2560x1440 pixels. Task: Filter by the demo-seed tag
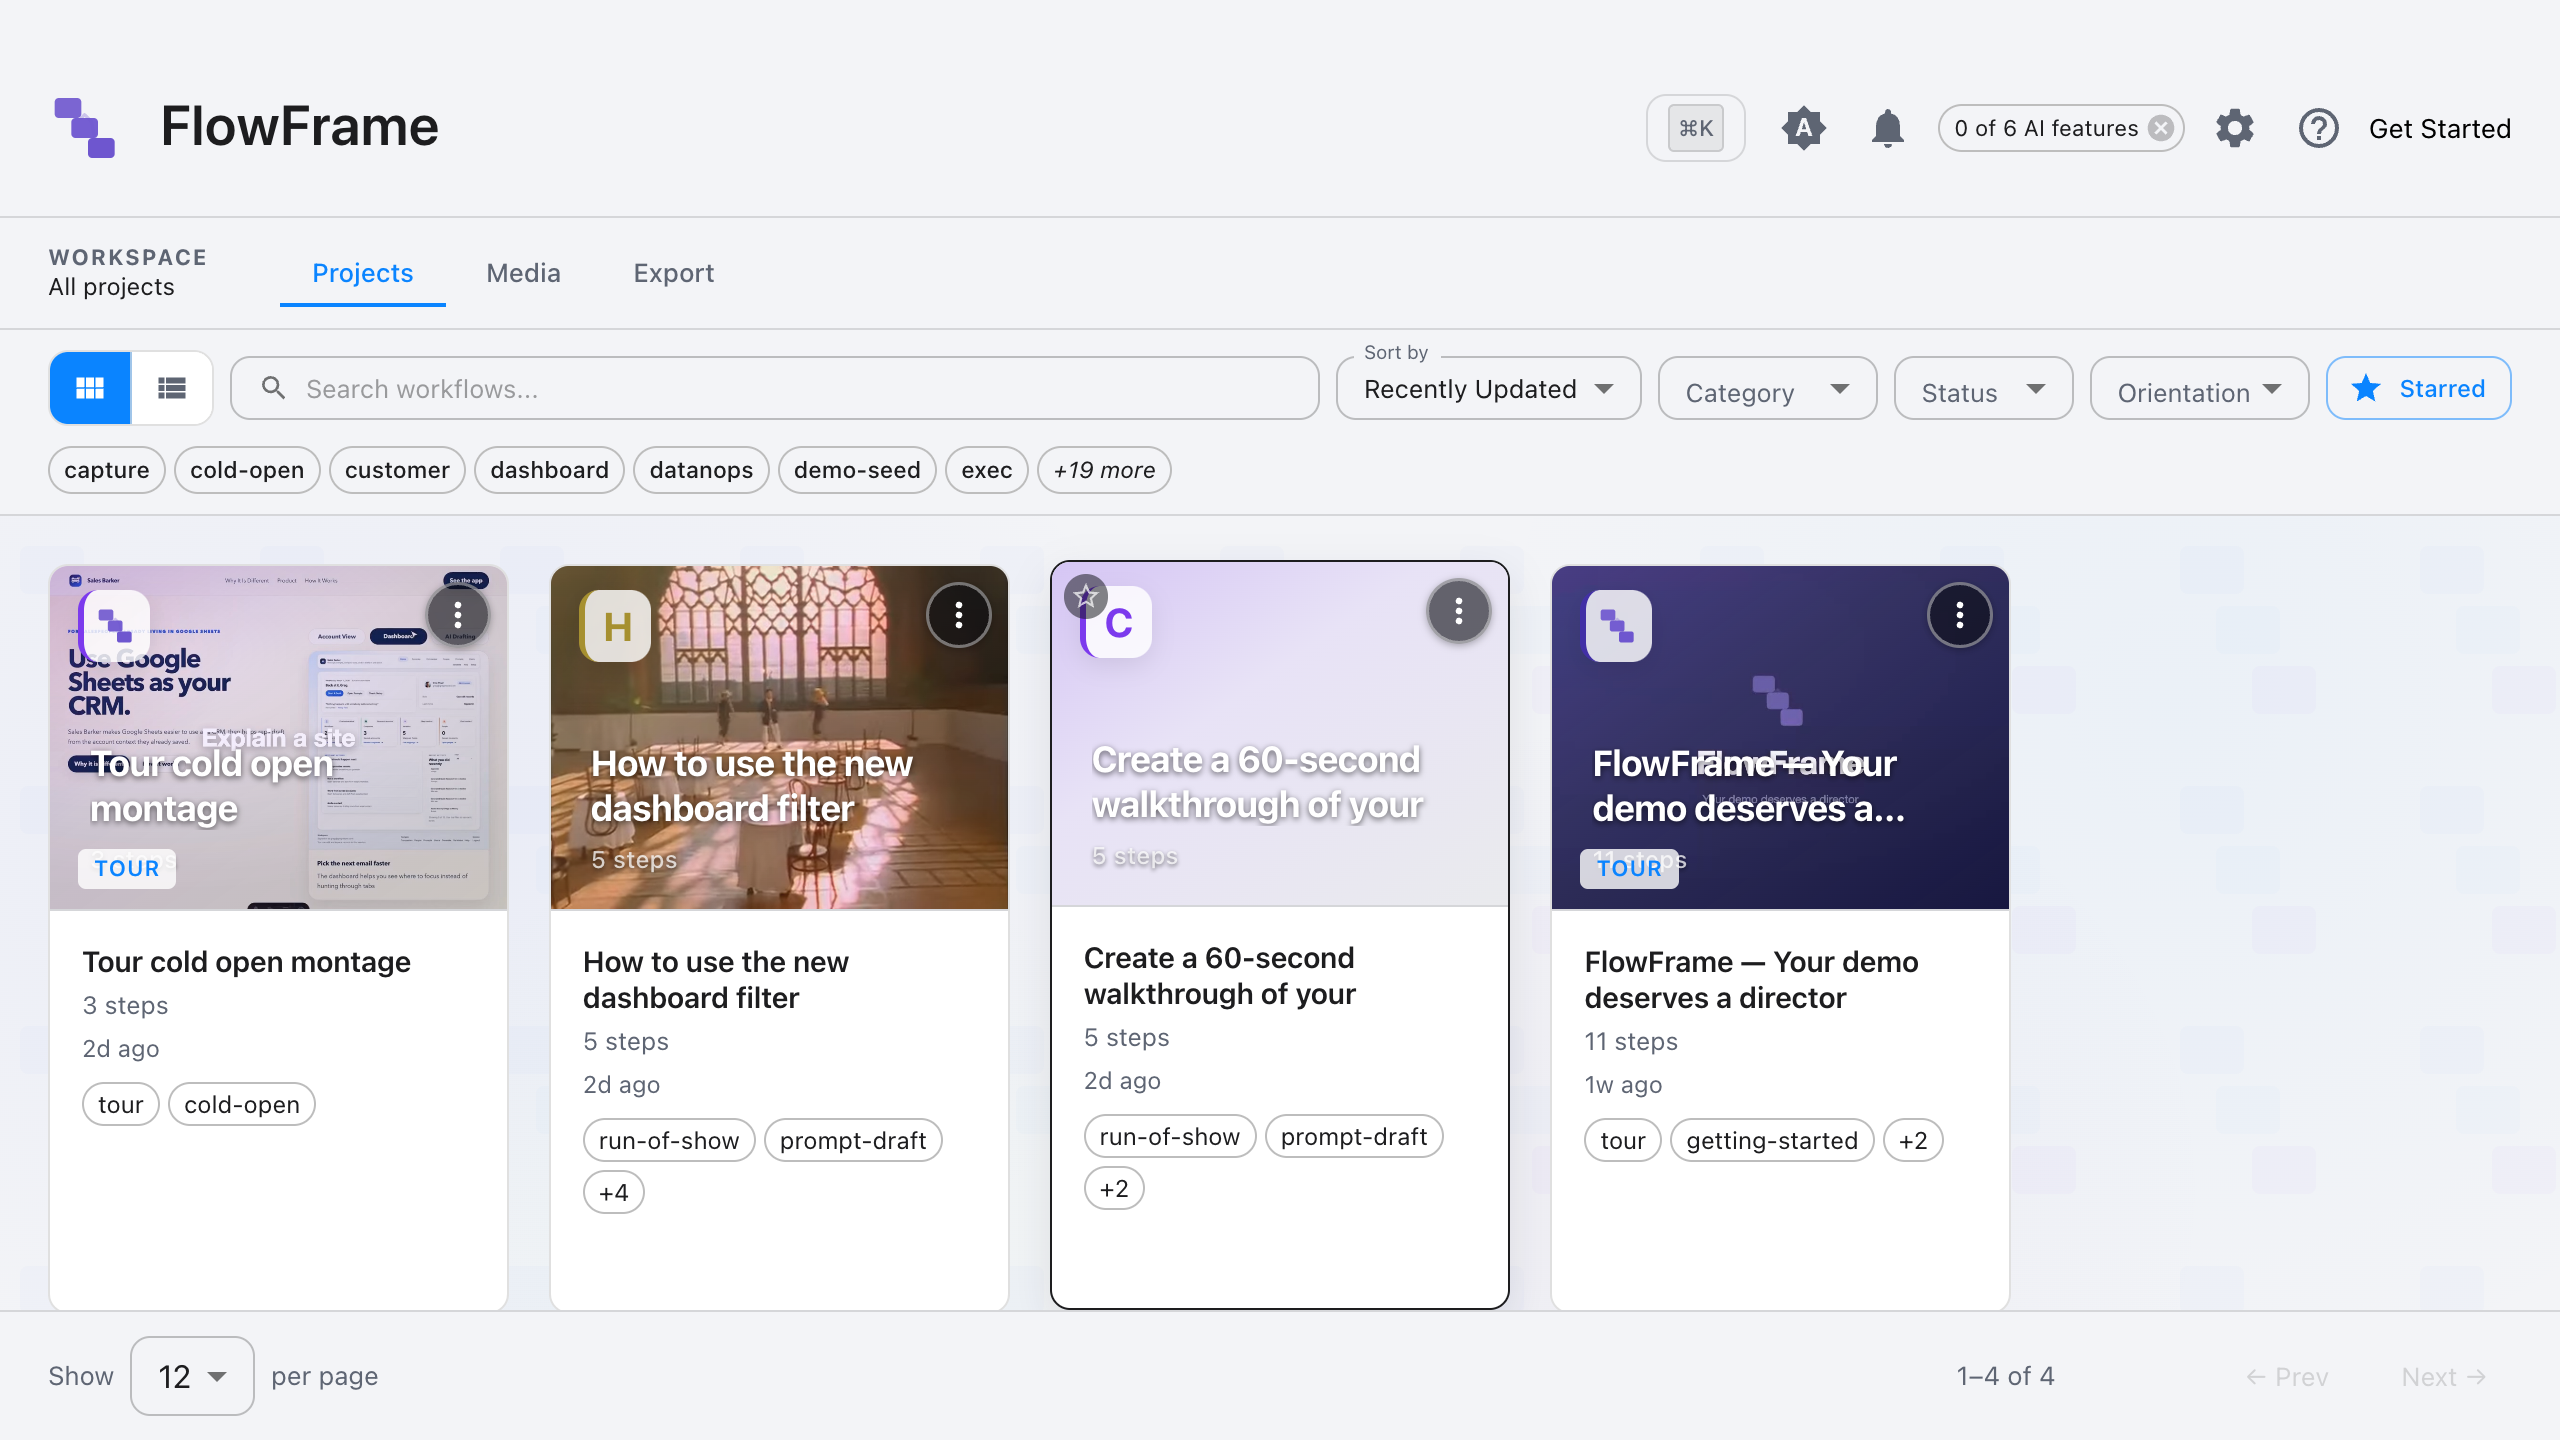[x=857, y=470]
